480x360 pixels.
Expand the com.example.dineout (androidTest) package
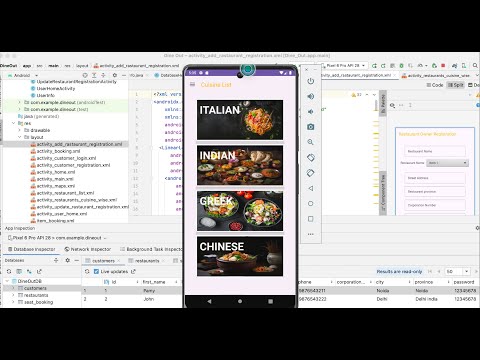pyautogui.click(x=19, y=102)
